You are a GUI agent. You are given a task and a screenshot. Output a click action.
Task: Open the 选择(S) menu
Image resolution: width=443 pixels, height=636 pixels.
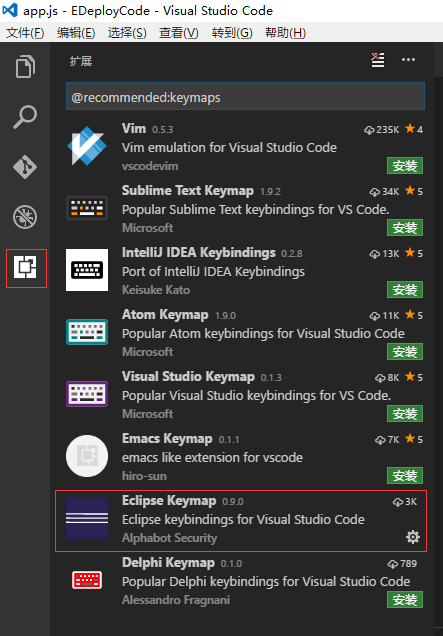coord(127,33)
